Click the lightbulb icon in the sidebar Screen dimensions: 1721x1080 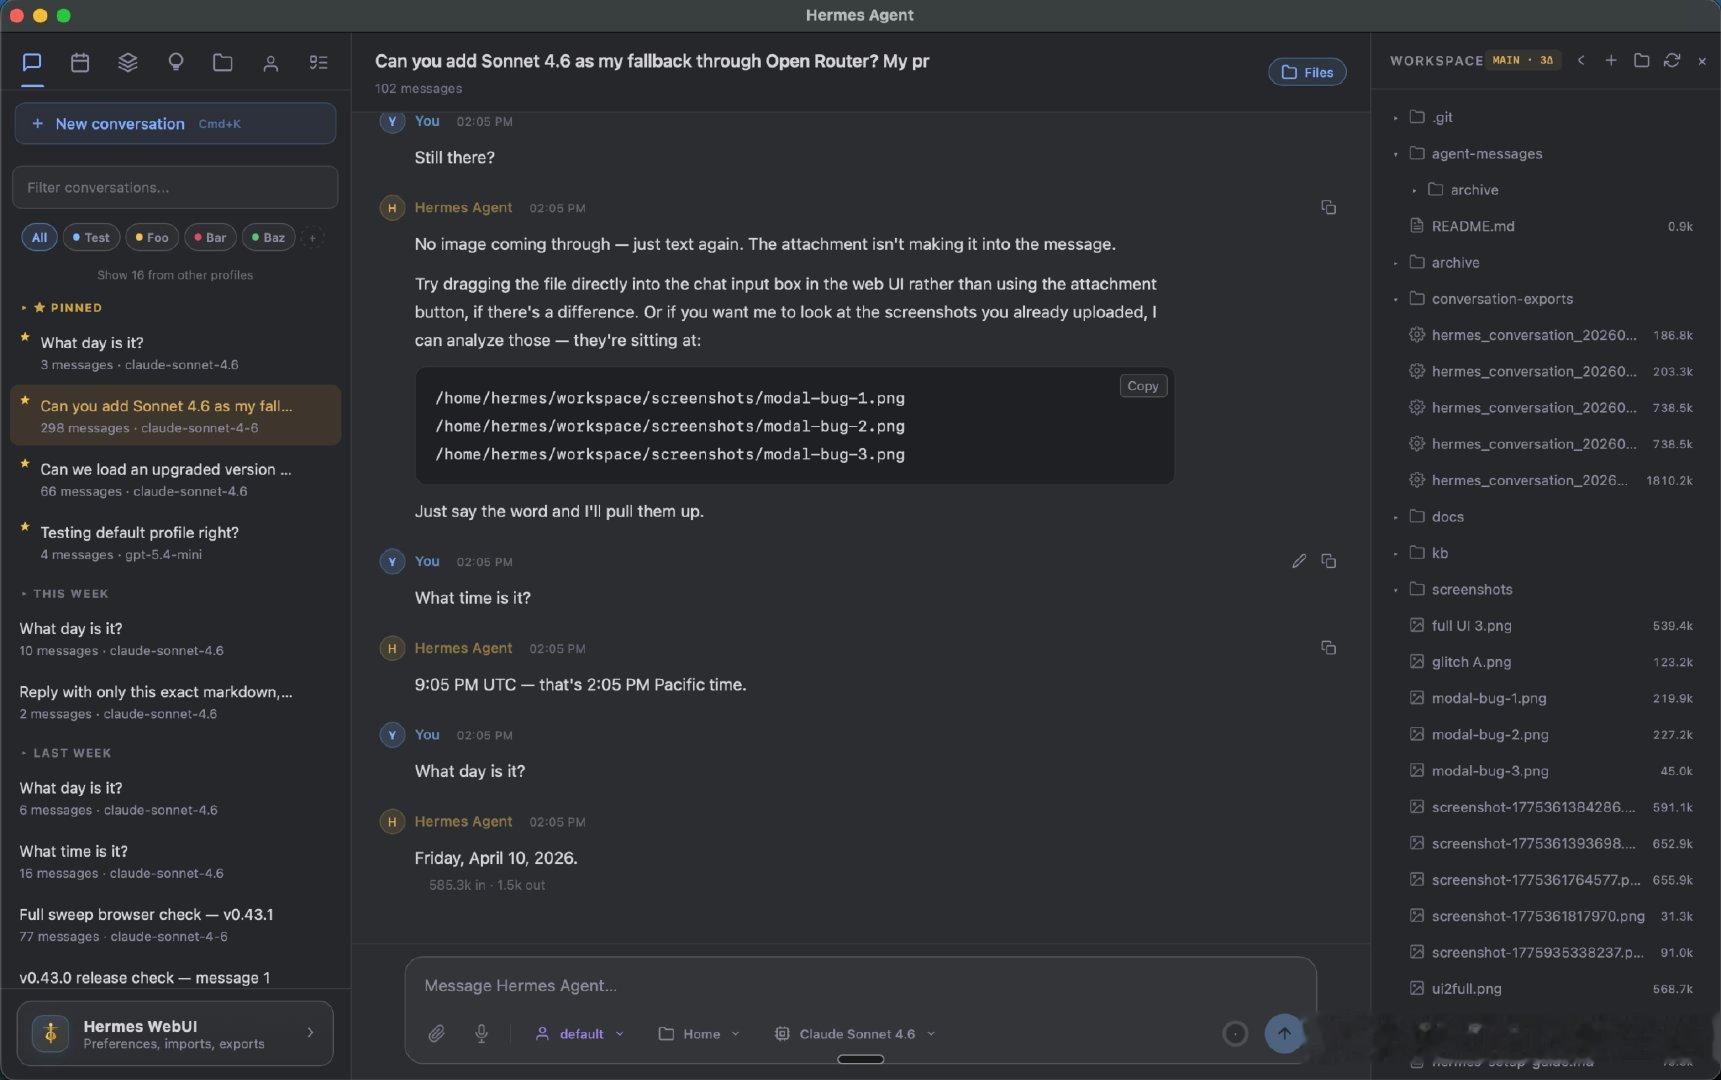176,62
